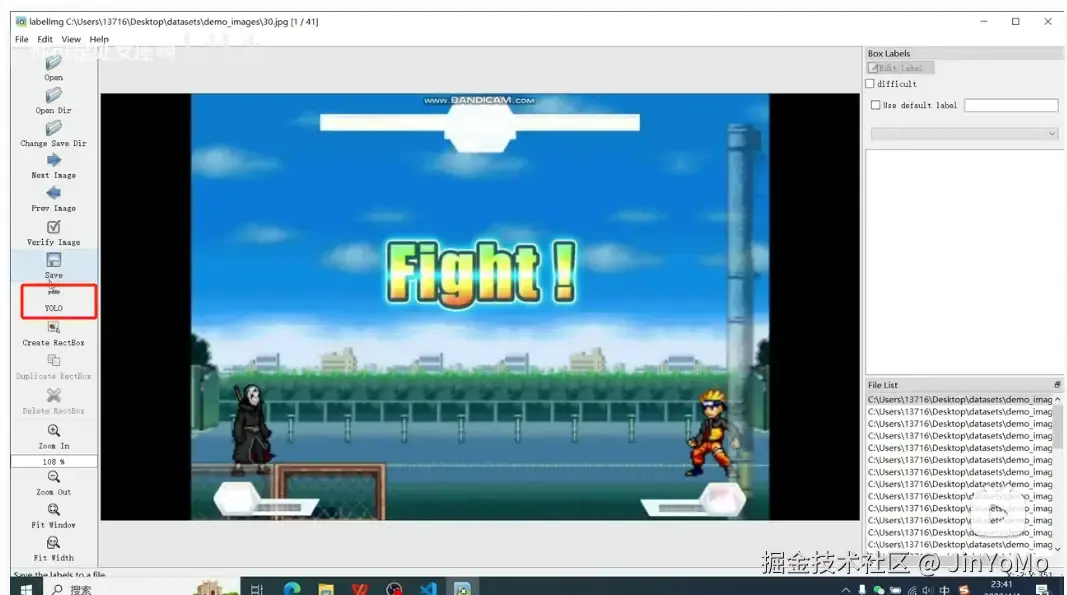Shrink canvas with Zoom Out
This screenshot has width=1067, height=595.
[53, 483]
